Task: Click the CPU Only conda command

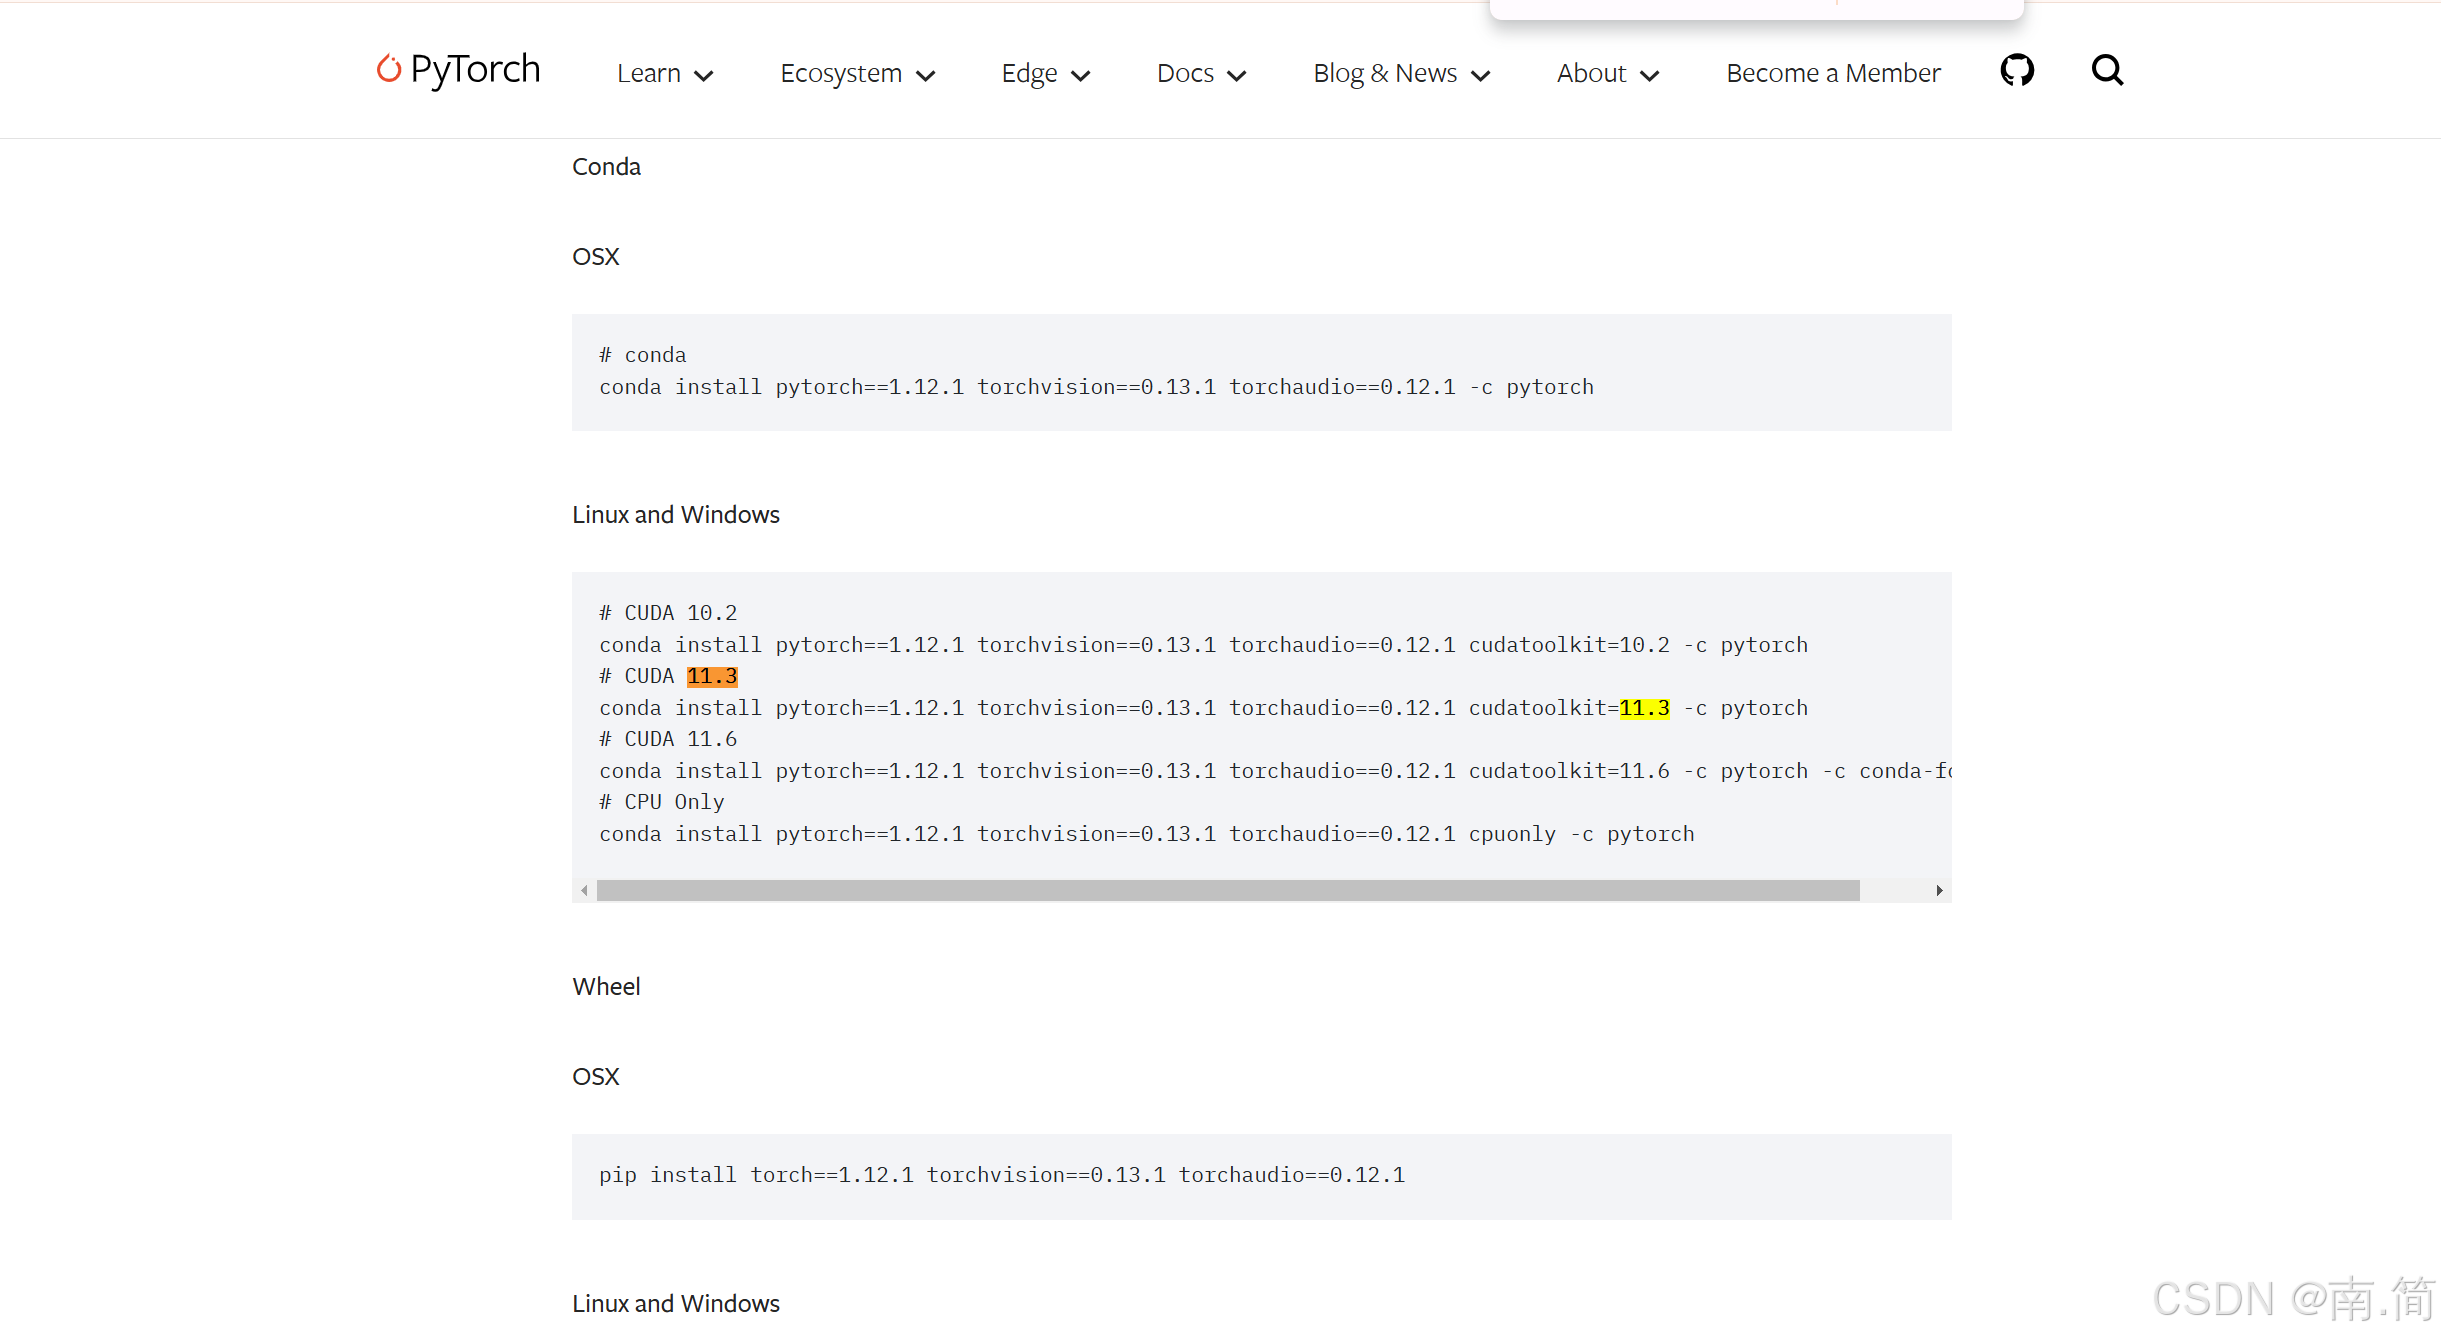Action: 1146,834
